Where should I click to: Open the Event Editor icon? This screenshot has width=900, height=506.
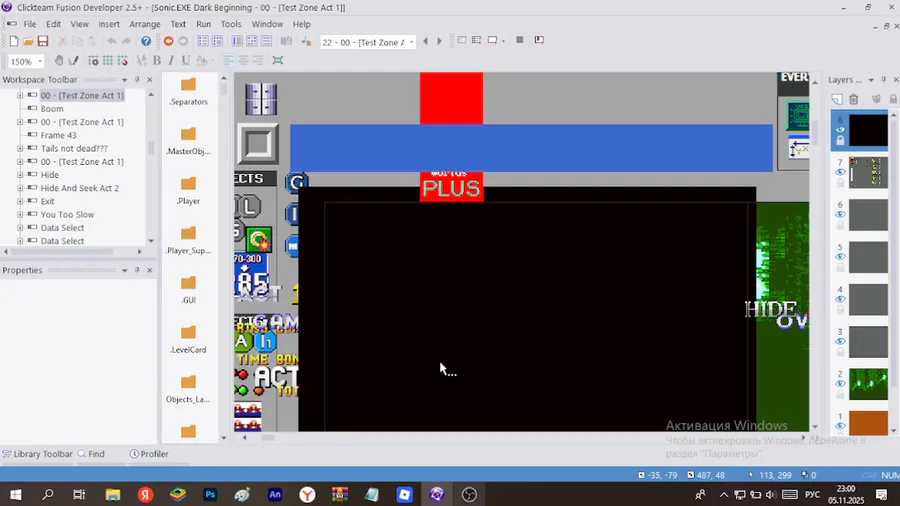pos(252,41)
